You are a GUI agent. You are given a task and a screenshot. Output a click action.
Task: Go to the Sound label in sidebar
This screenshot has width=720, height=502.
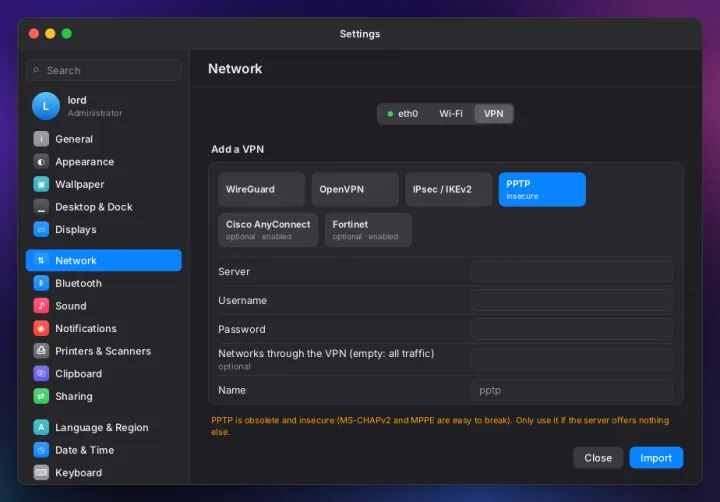[71, 305]
